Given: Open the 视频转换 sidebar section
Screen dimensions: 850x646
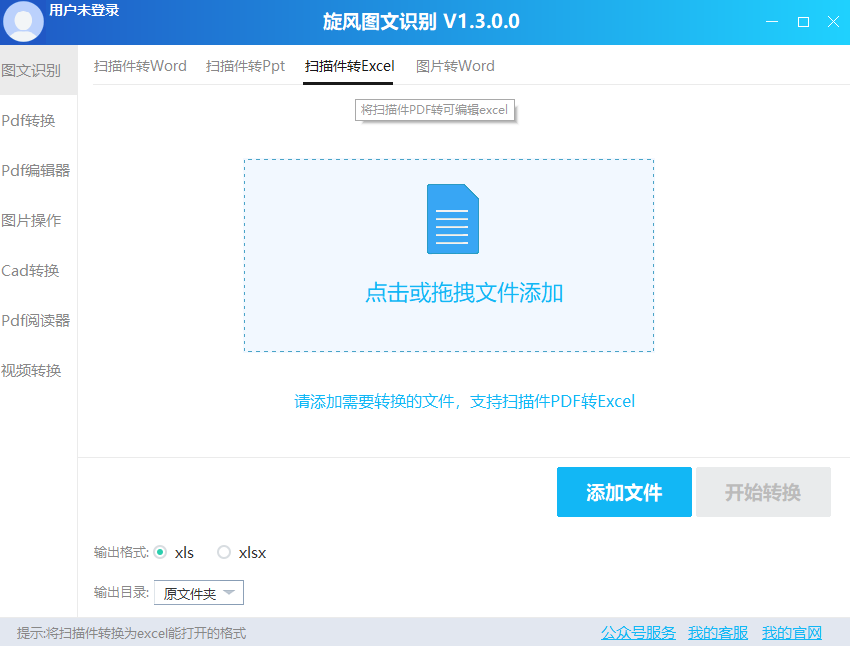Looking at the screenshot, I should 38,371.
